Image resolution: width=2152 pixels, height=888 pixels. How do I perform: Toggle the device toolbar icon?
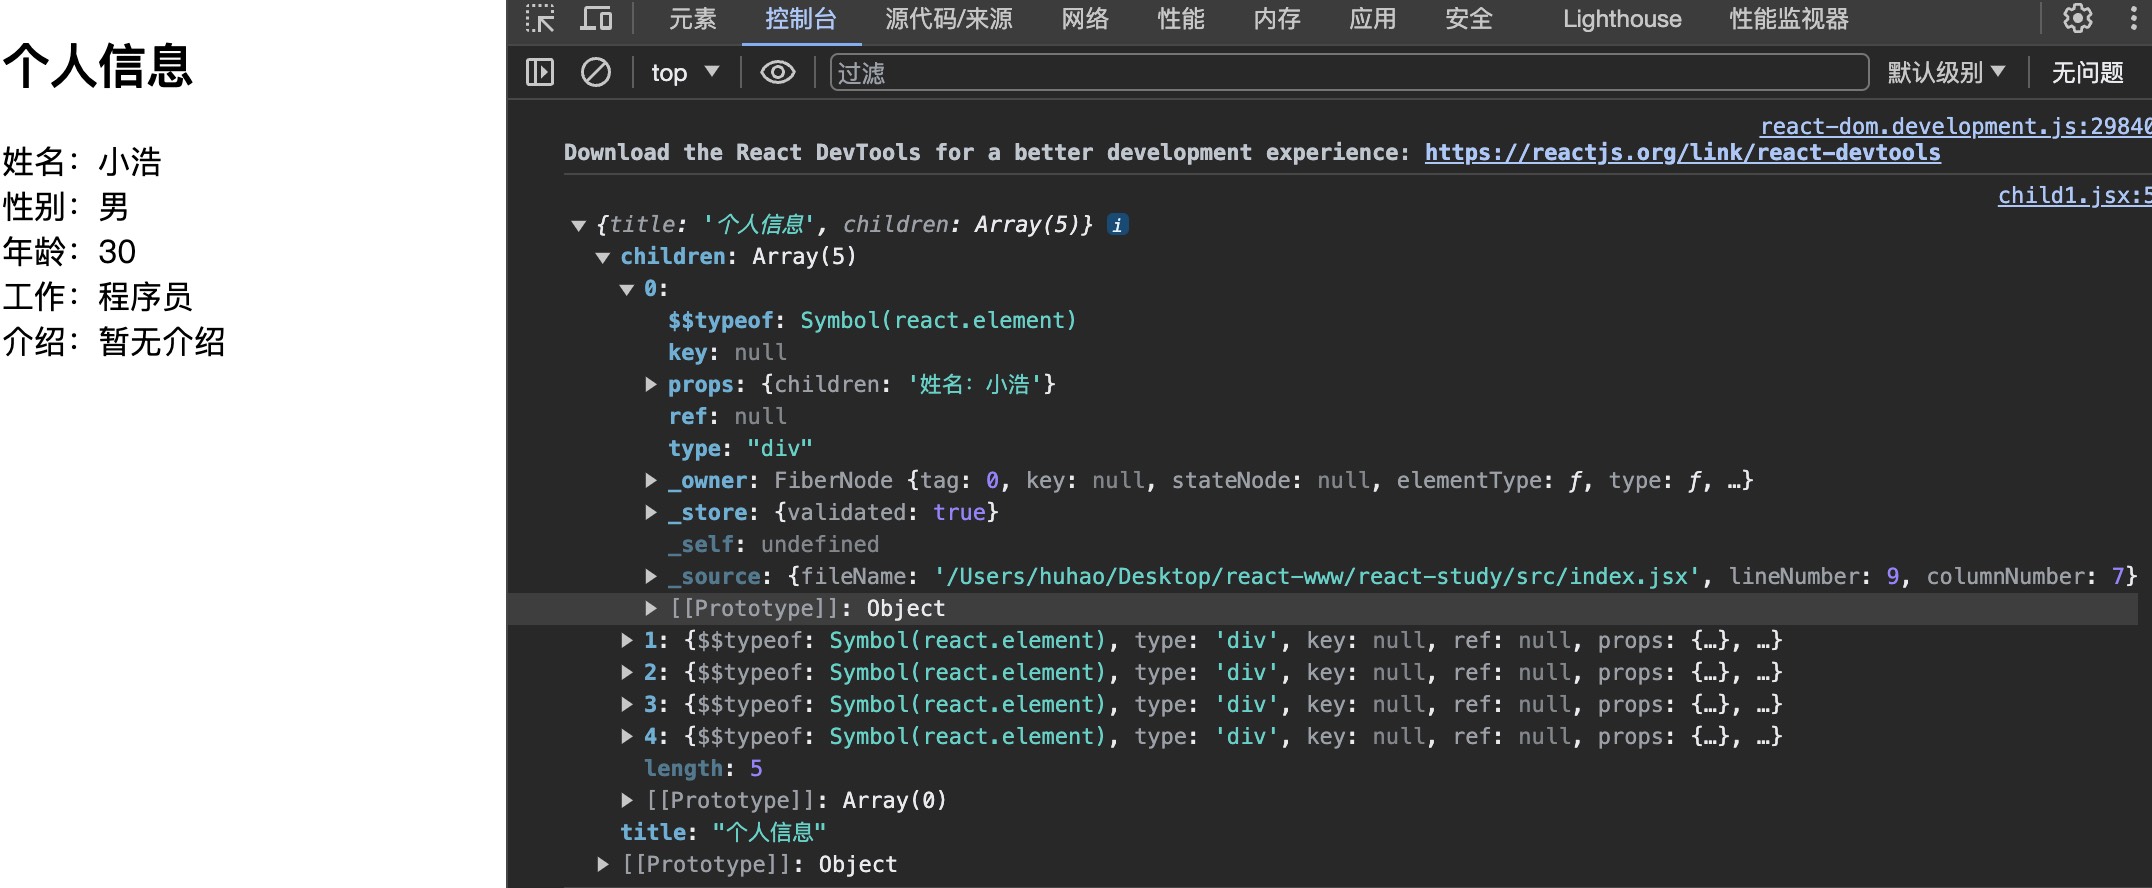click(597, 19)
